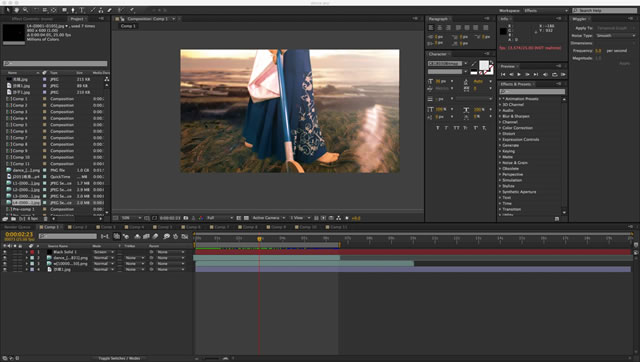
Task: Select the Selection arrow tool
Action: tap(8, 10)
